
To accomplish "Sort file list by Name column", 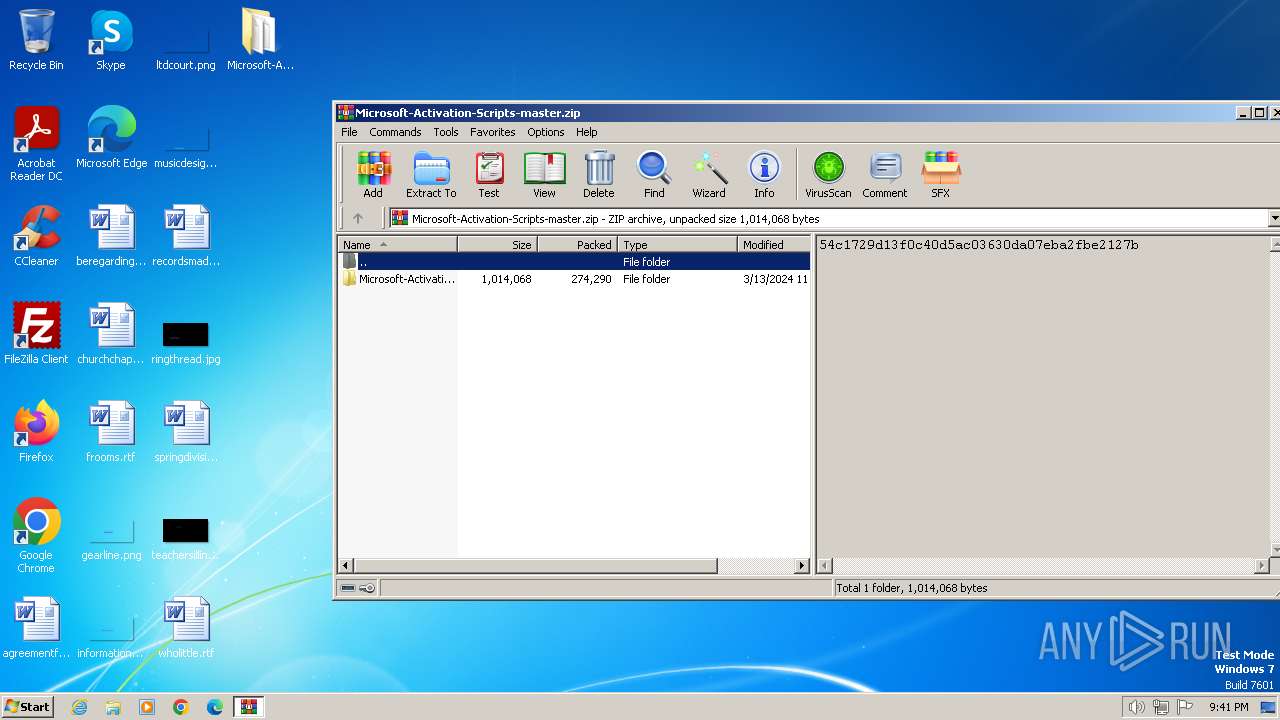I will pos(397,244).
